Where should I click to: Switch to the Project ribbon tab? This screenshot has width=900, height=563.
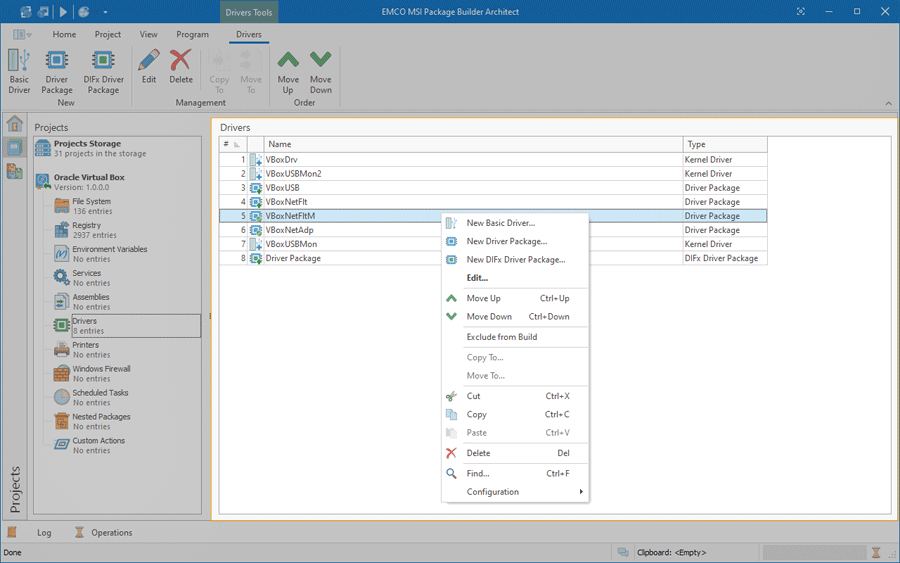[107, 34]
